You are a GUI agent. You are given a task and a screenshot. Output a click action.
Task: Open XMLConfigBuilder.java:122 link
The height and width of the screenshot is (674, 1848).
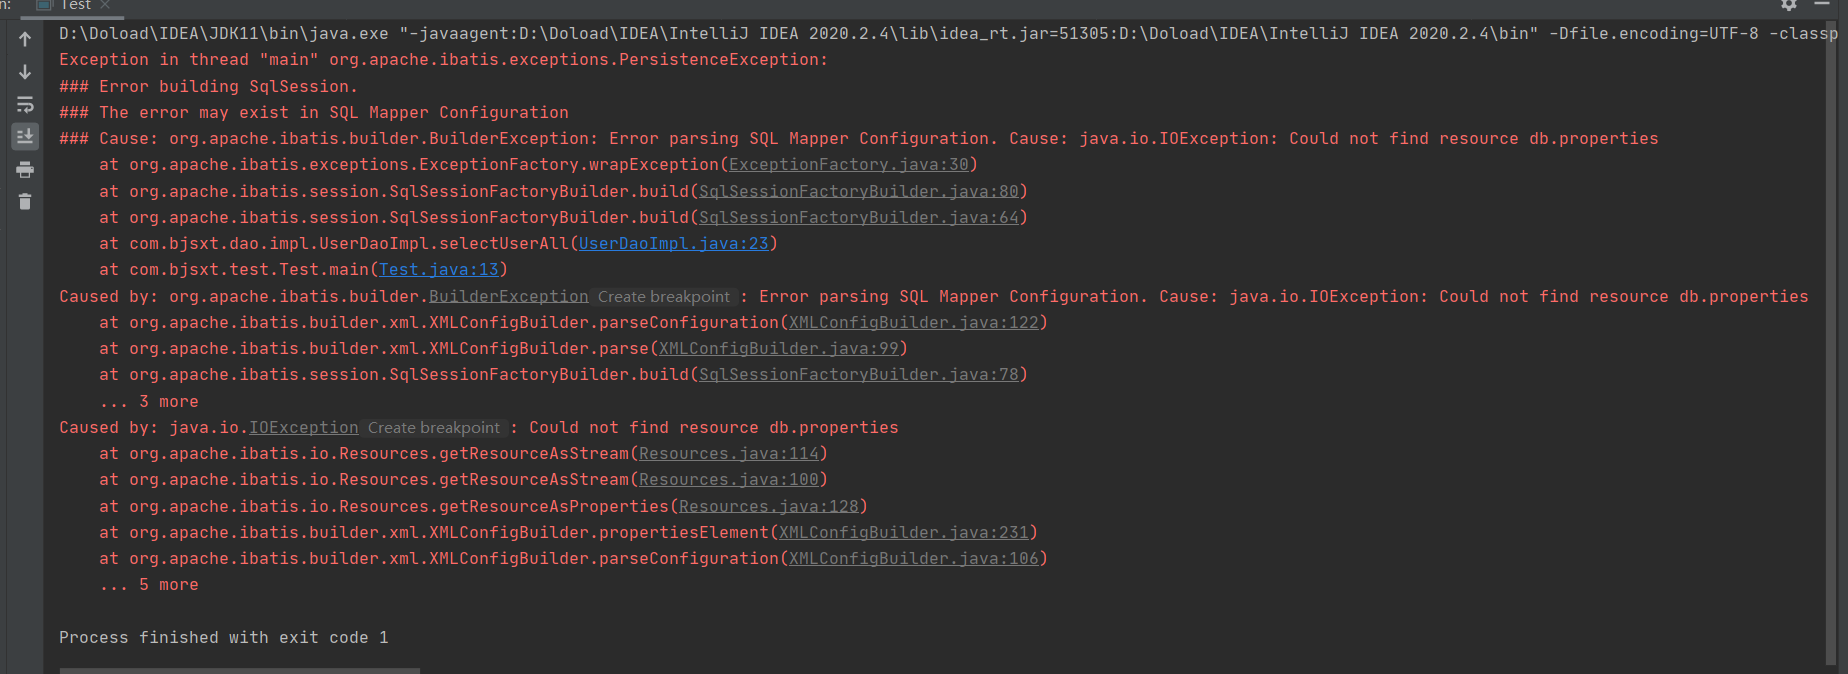[914, 323]
